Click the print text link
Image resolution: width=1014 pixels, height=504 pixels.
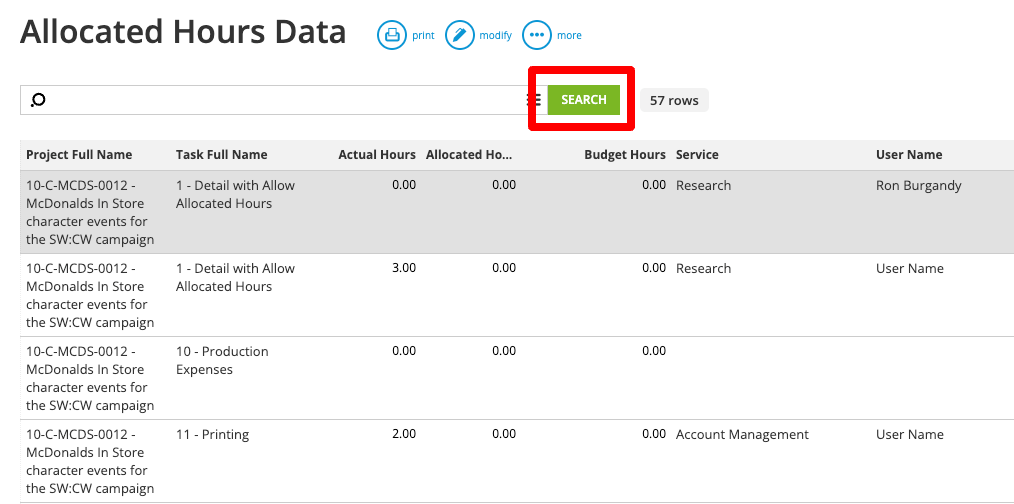tap(424, 35)
